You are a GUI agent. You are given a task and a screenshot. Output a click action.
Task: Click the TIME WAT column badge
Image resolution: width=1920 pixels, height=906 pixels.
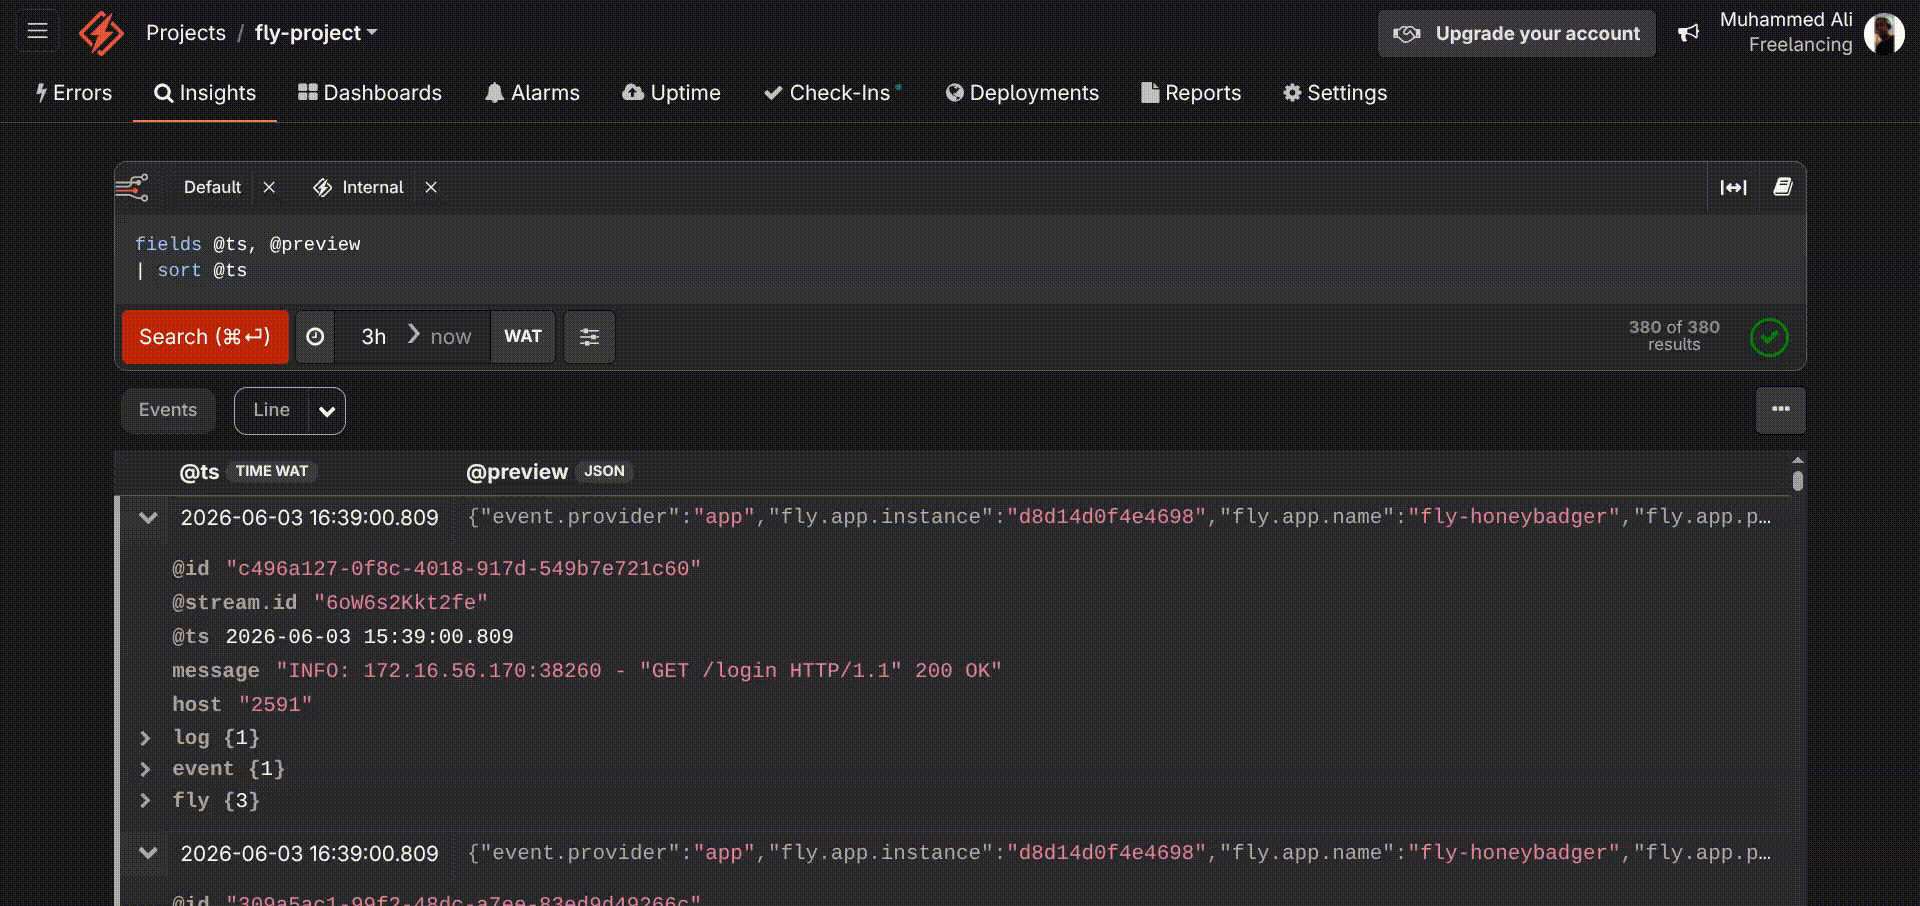(x=272, y=471)
